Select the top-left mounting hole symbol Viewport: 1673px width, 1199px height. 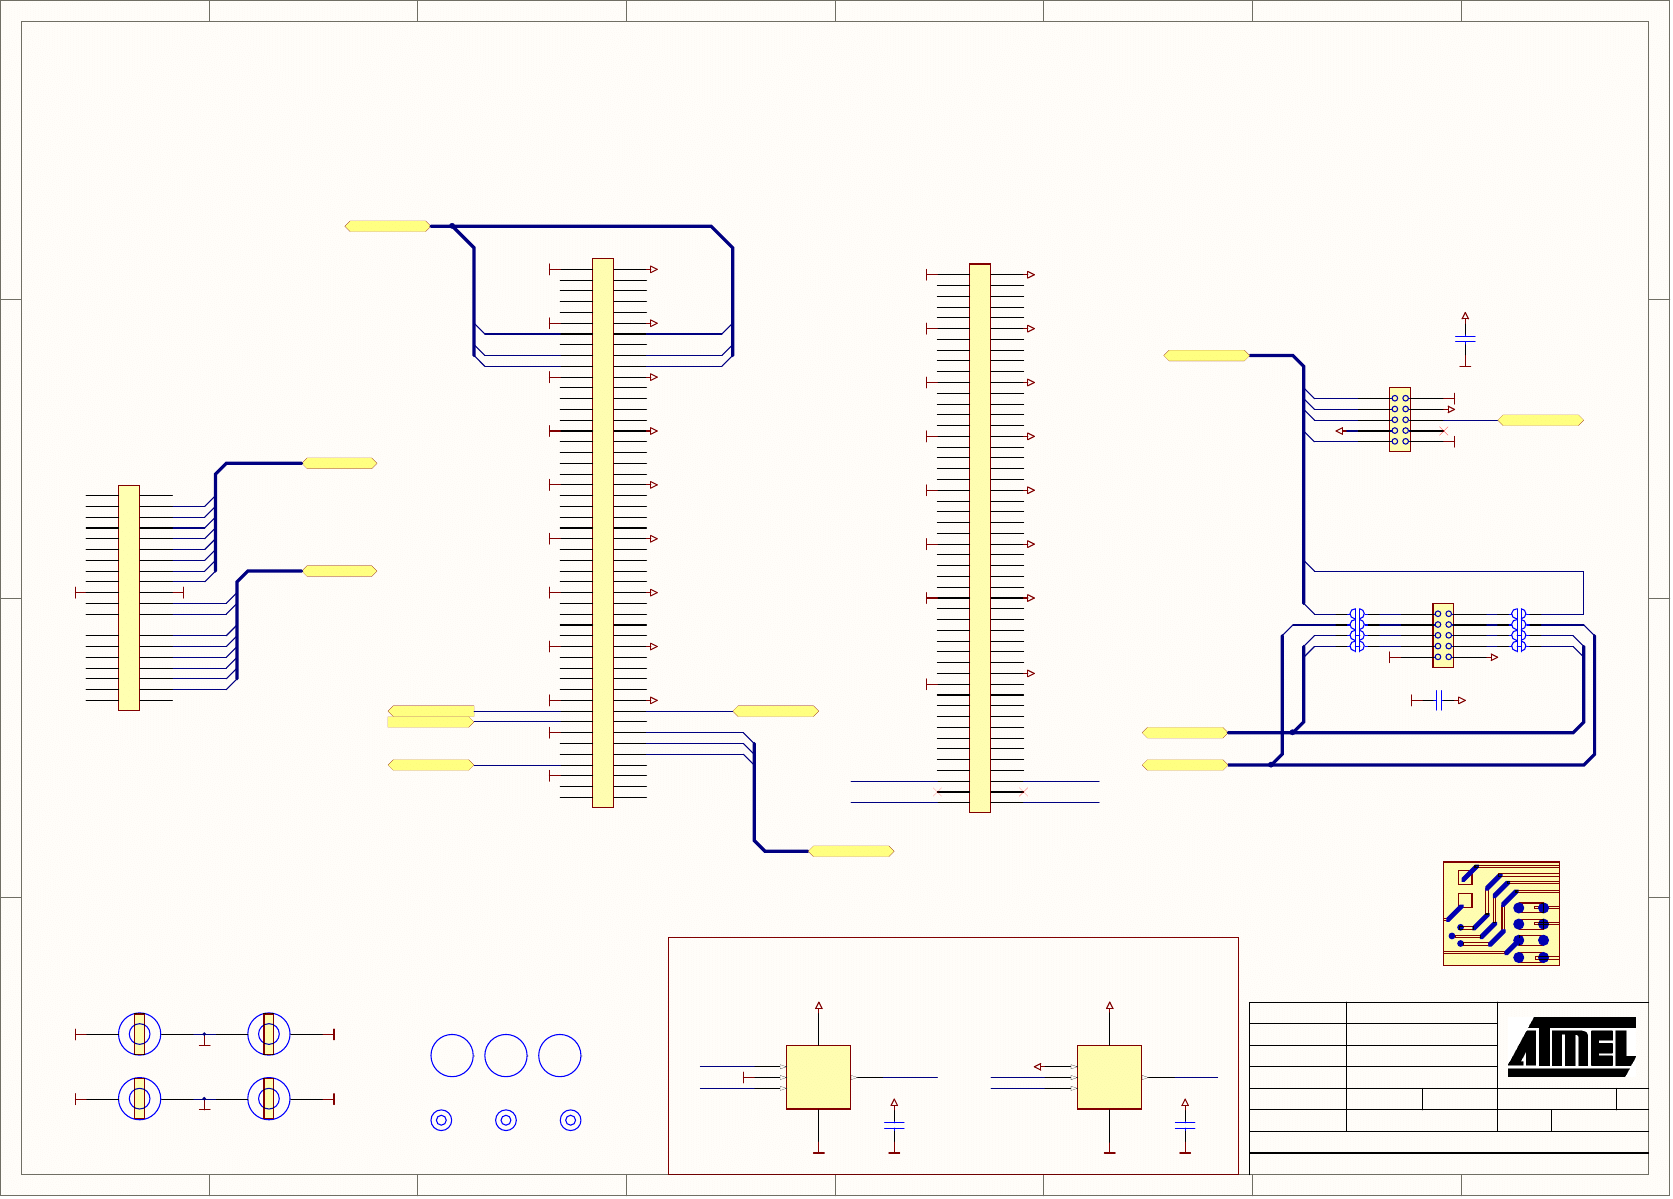(x=139, y=1034)
